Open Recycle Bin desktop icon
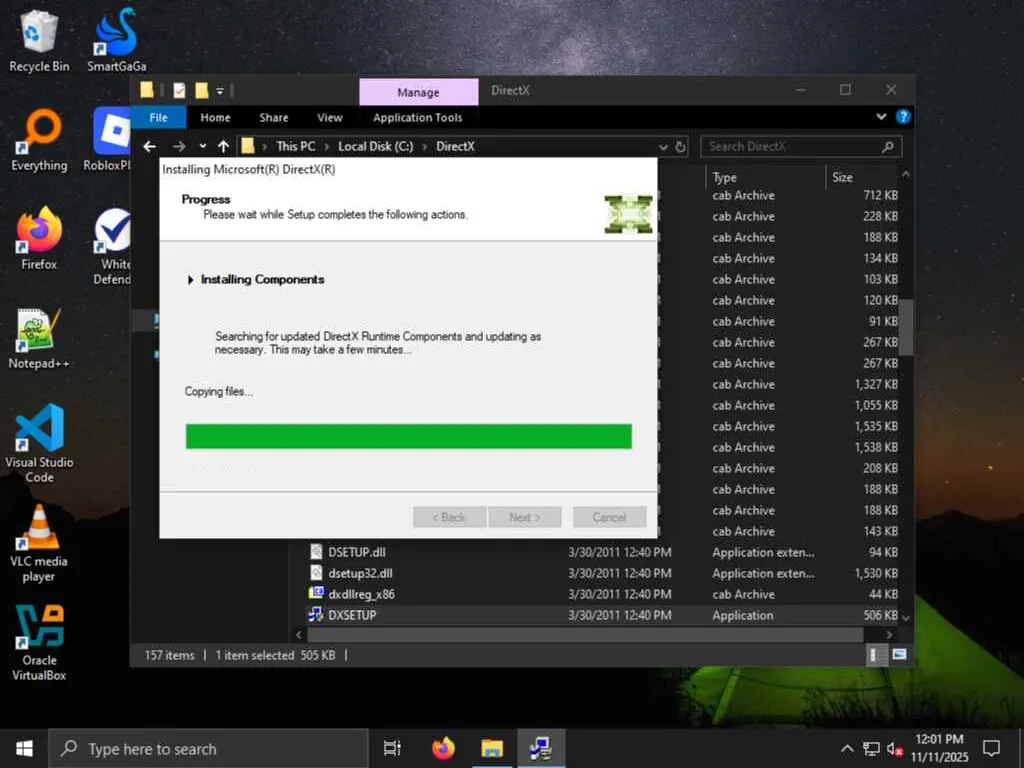The image size is (1024, 768). click(39, 40)
